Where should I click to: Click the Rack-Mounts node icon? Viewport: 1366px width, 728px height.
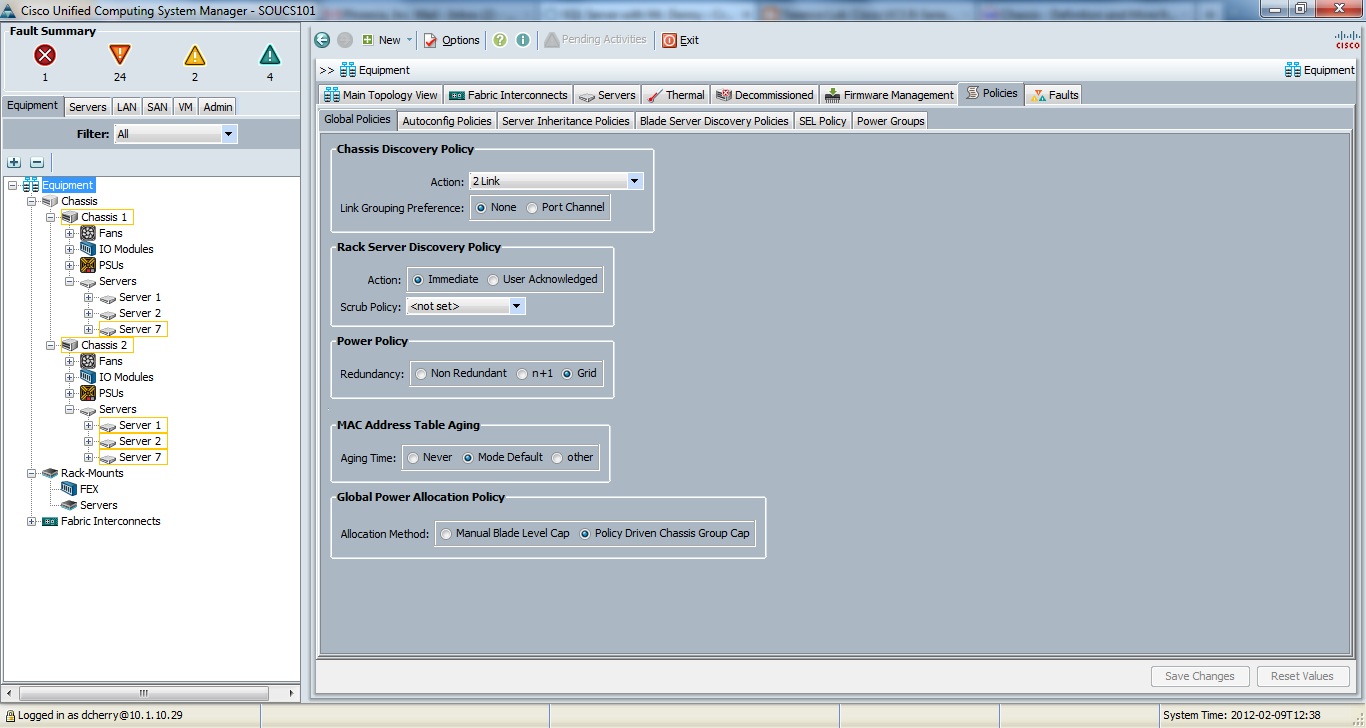pyautogui.click(x=50, y=473)
